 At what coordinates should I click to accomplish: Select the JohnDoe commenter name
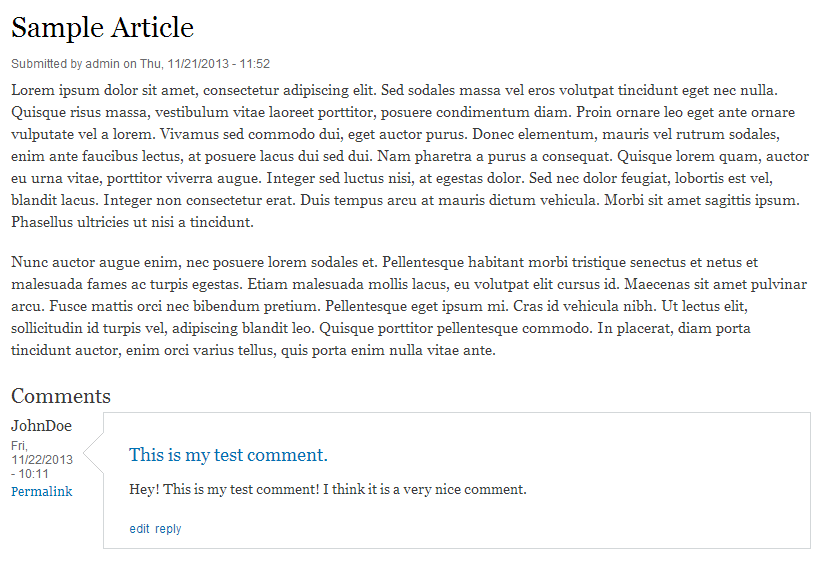[41, 426]
